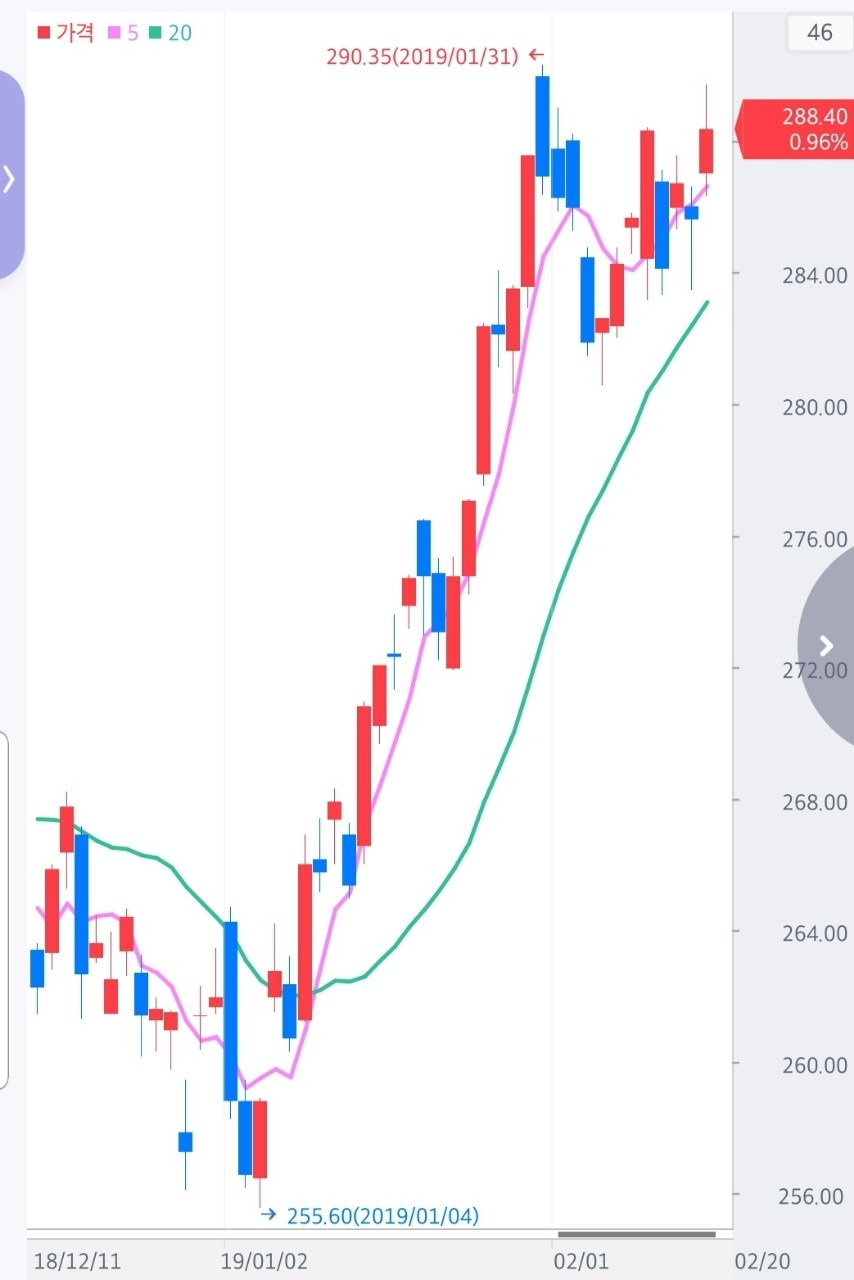The image size is (854, 1280).
Task: Select the current price tag 288.40
Action: pyautogui.click(x=794, y=129)
